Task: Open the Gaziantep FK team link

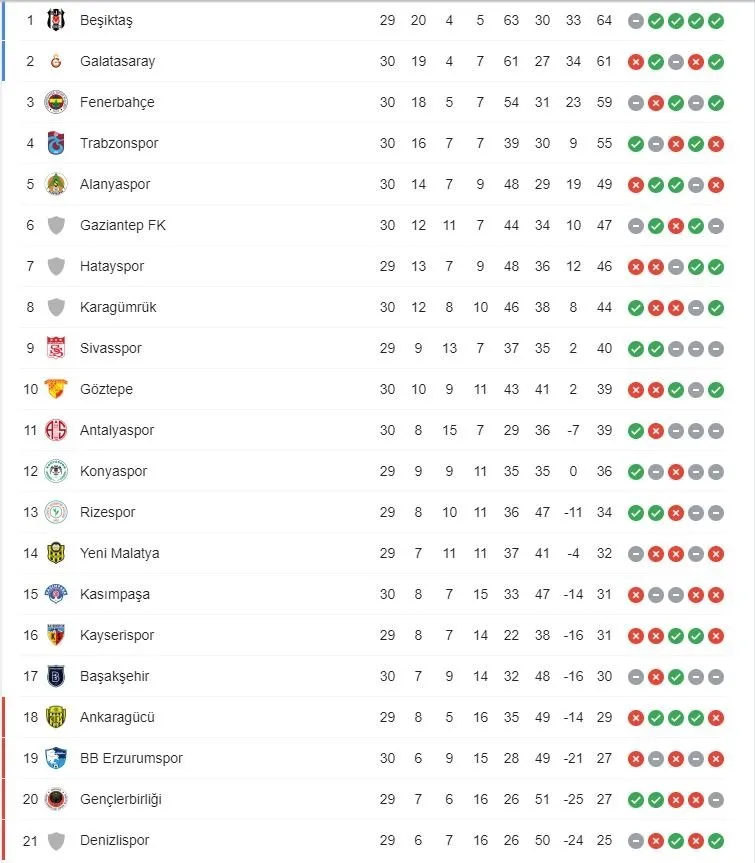Action: (123, 225)
